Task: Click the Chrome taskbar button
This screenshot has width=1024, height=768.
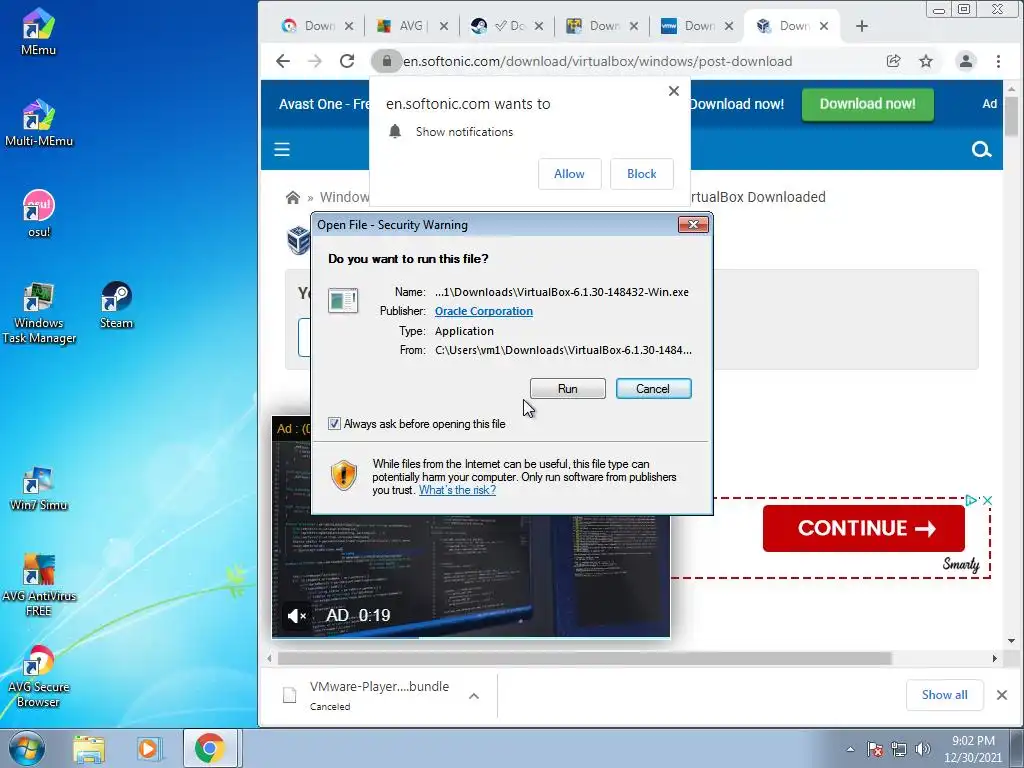Action: (x=209, y=748)
